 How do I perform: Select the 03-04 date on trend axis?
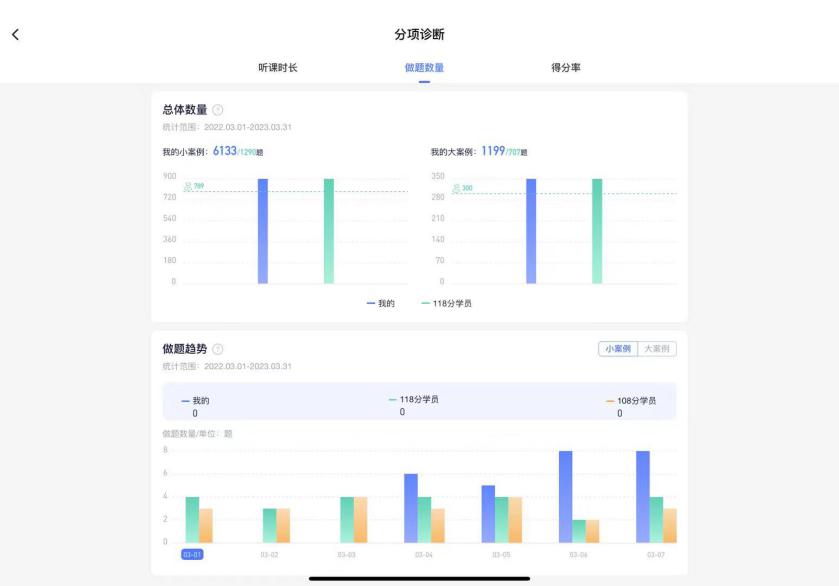(x=424, y=555)
